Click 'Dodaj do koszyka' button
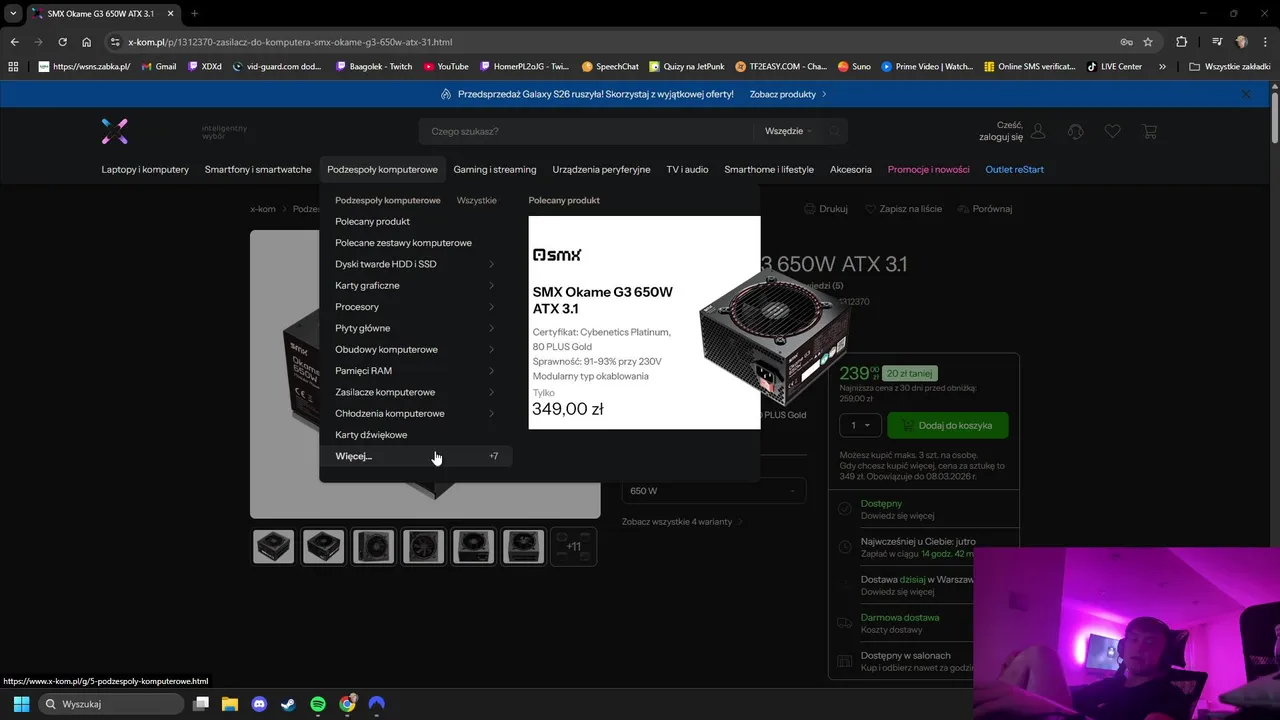Viewport: 1280px width, 720px height. coord(948,425)
